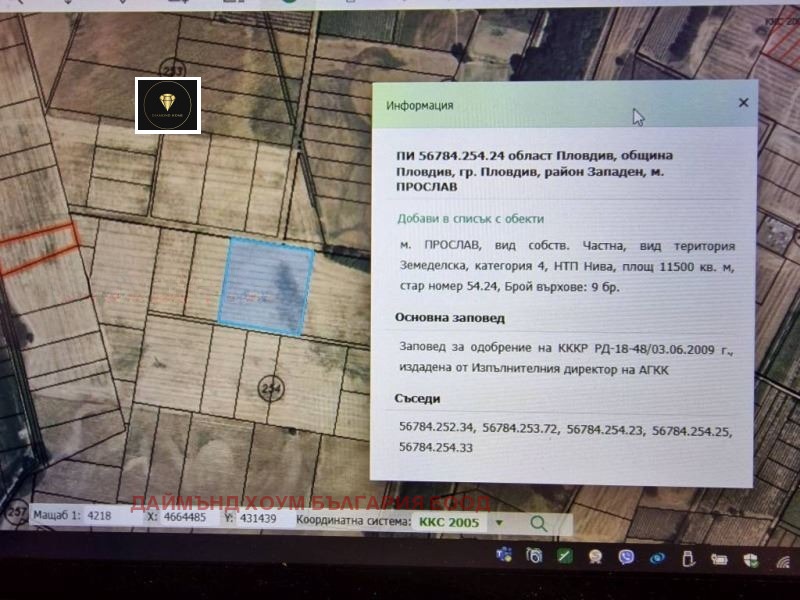Click the blue swirl tray icon
The height and width of the screenshot is (600, 800).
point(657,558)
